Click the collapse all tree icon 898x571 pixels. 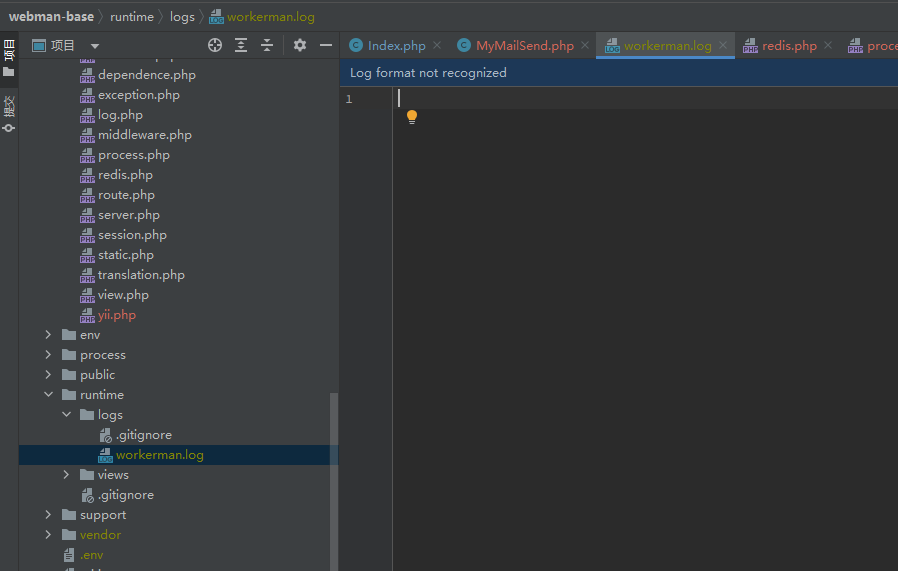pos(267,45)
